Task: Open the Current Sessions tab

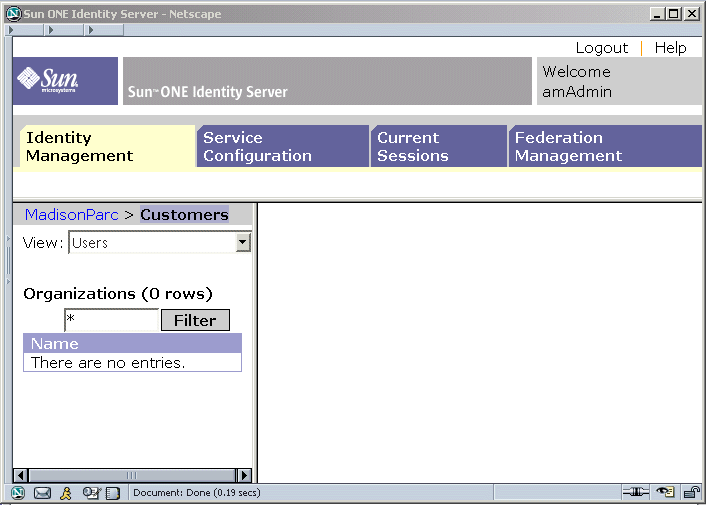Action: (439, 146)
